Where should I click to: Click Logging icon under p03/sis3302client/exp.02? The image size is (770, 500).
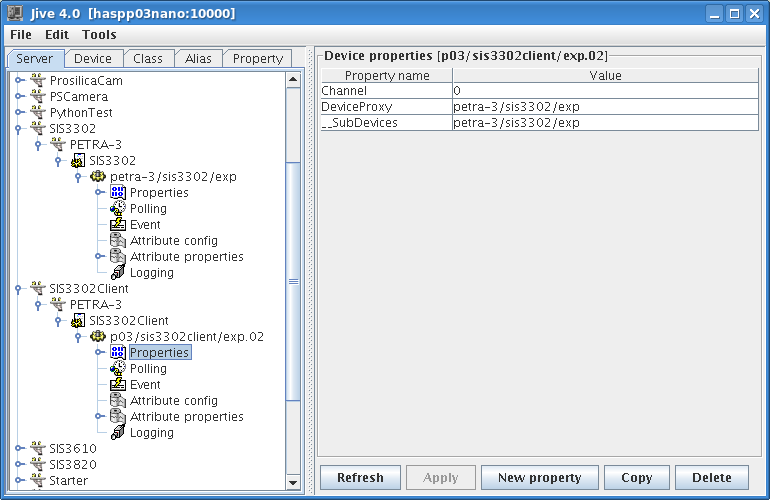[118, 432]
